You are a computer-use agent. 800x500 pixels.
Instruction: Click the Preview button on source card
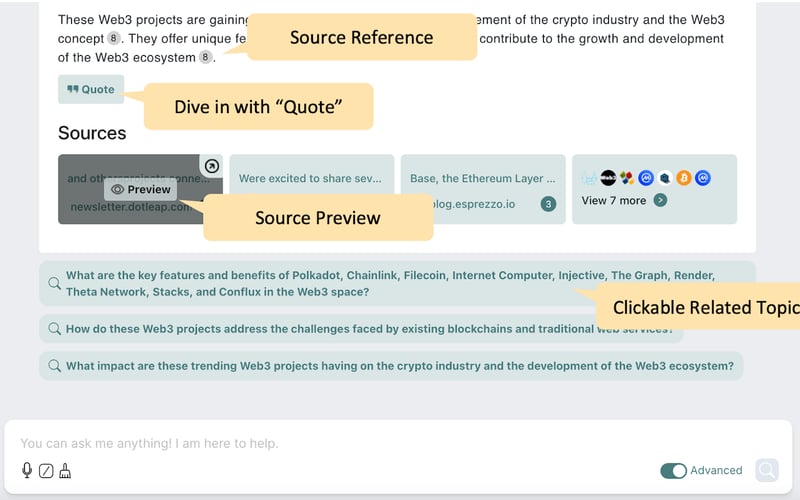click(141, 189)
